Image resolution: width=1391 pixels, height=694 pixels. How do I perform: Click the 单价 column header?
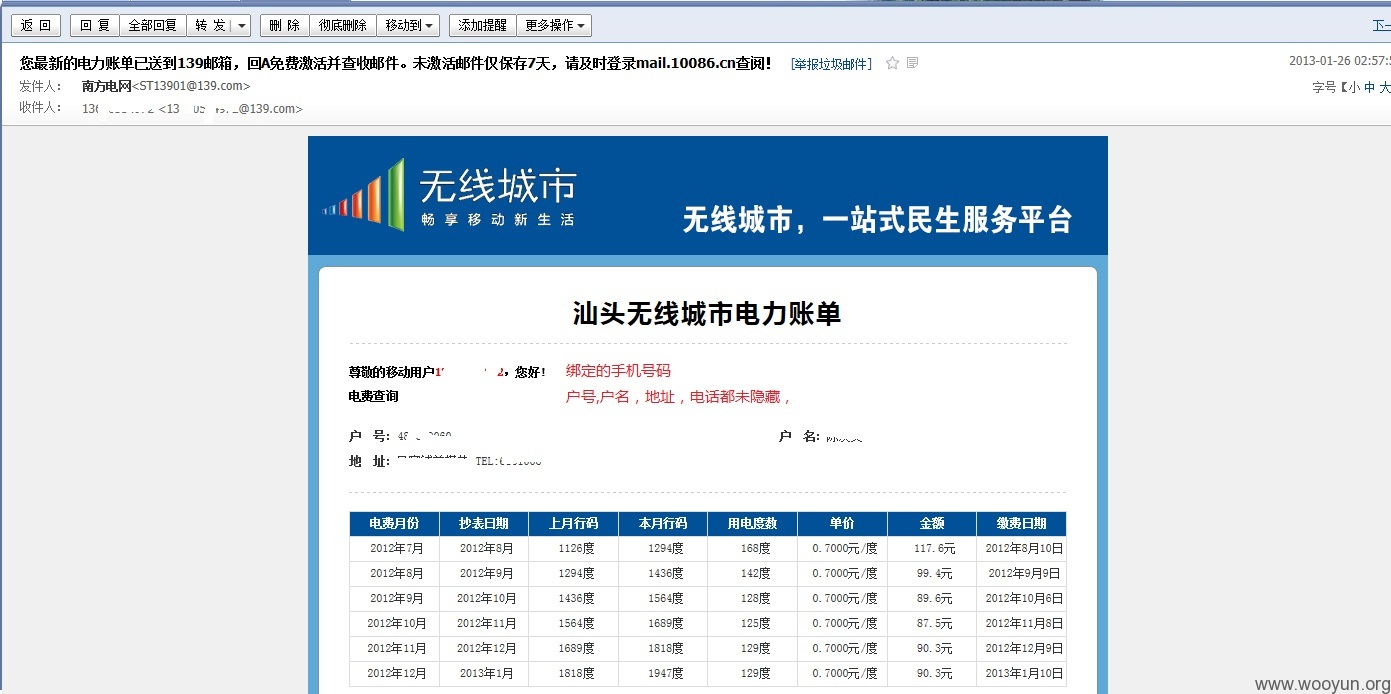[x=842, y=524]
